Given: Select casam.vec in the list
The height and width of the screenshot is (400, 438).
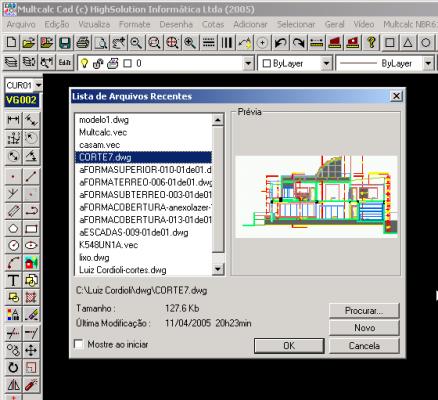Looking at the screenshot, I should pos(144,145).
